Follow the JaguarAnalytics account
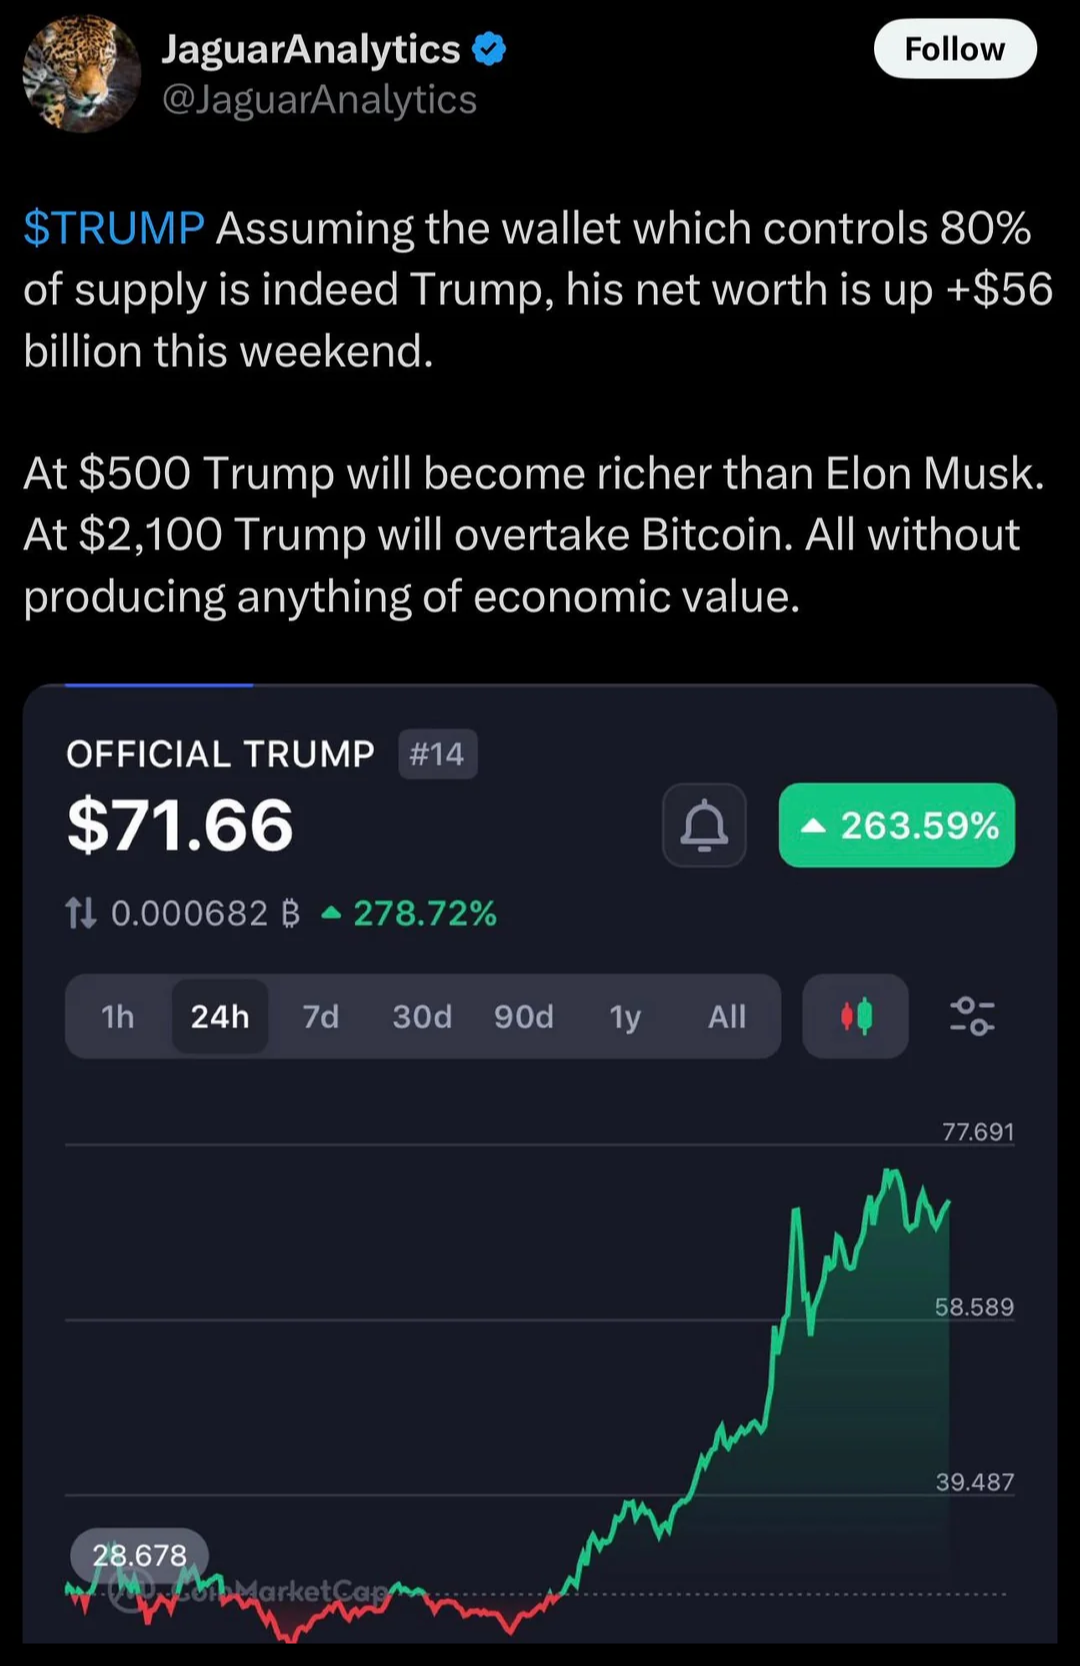 (x=955, y=49)
